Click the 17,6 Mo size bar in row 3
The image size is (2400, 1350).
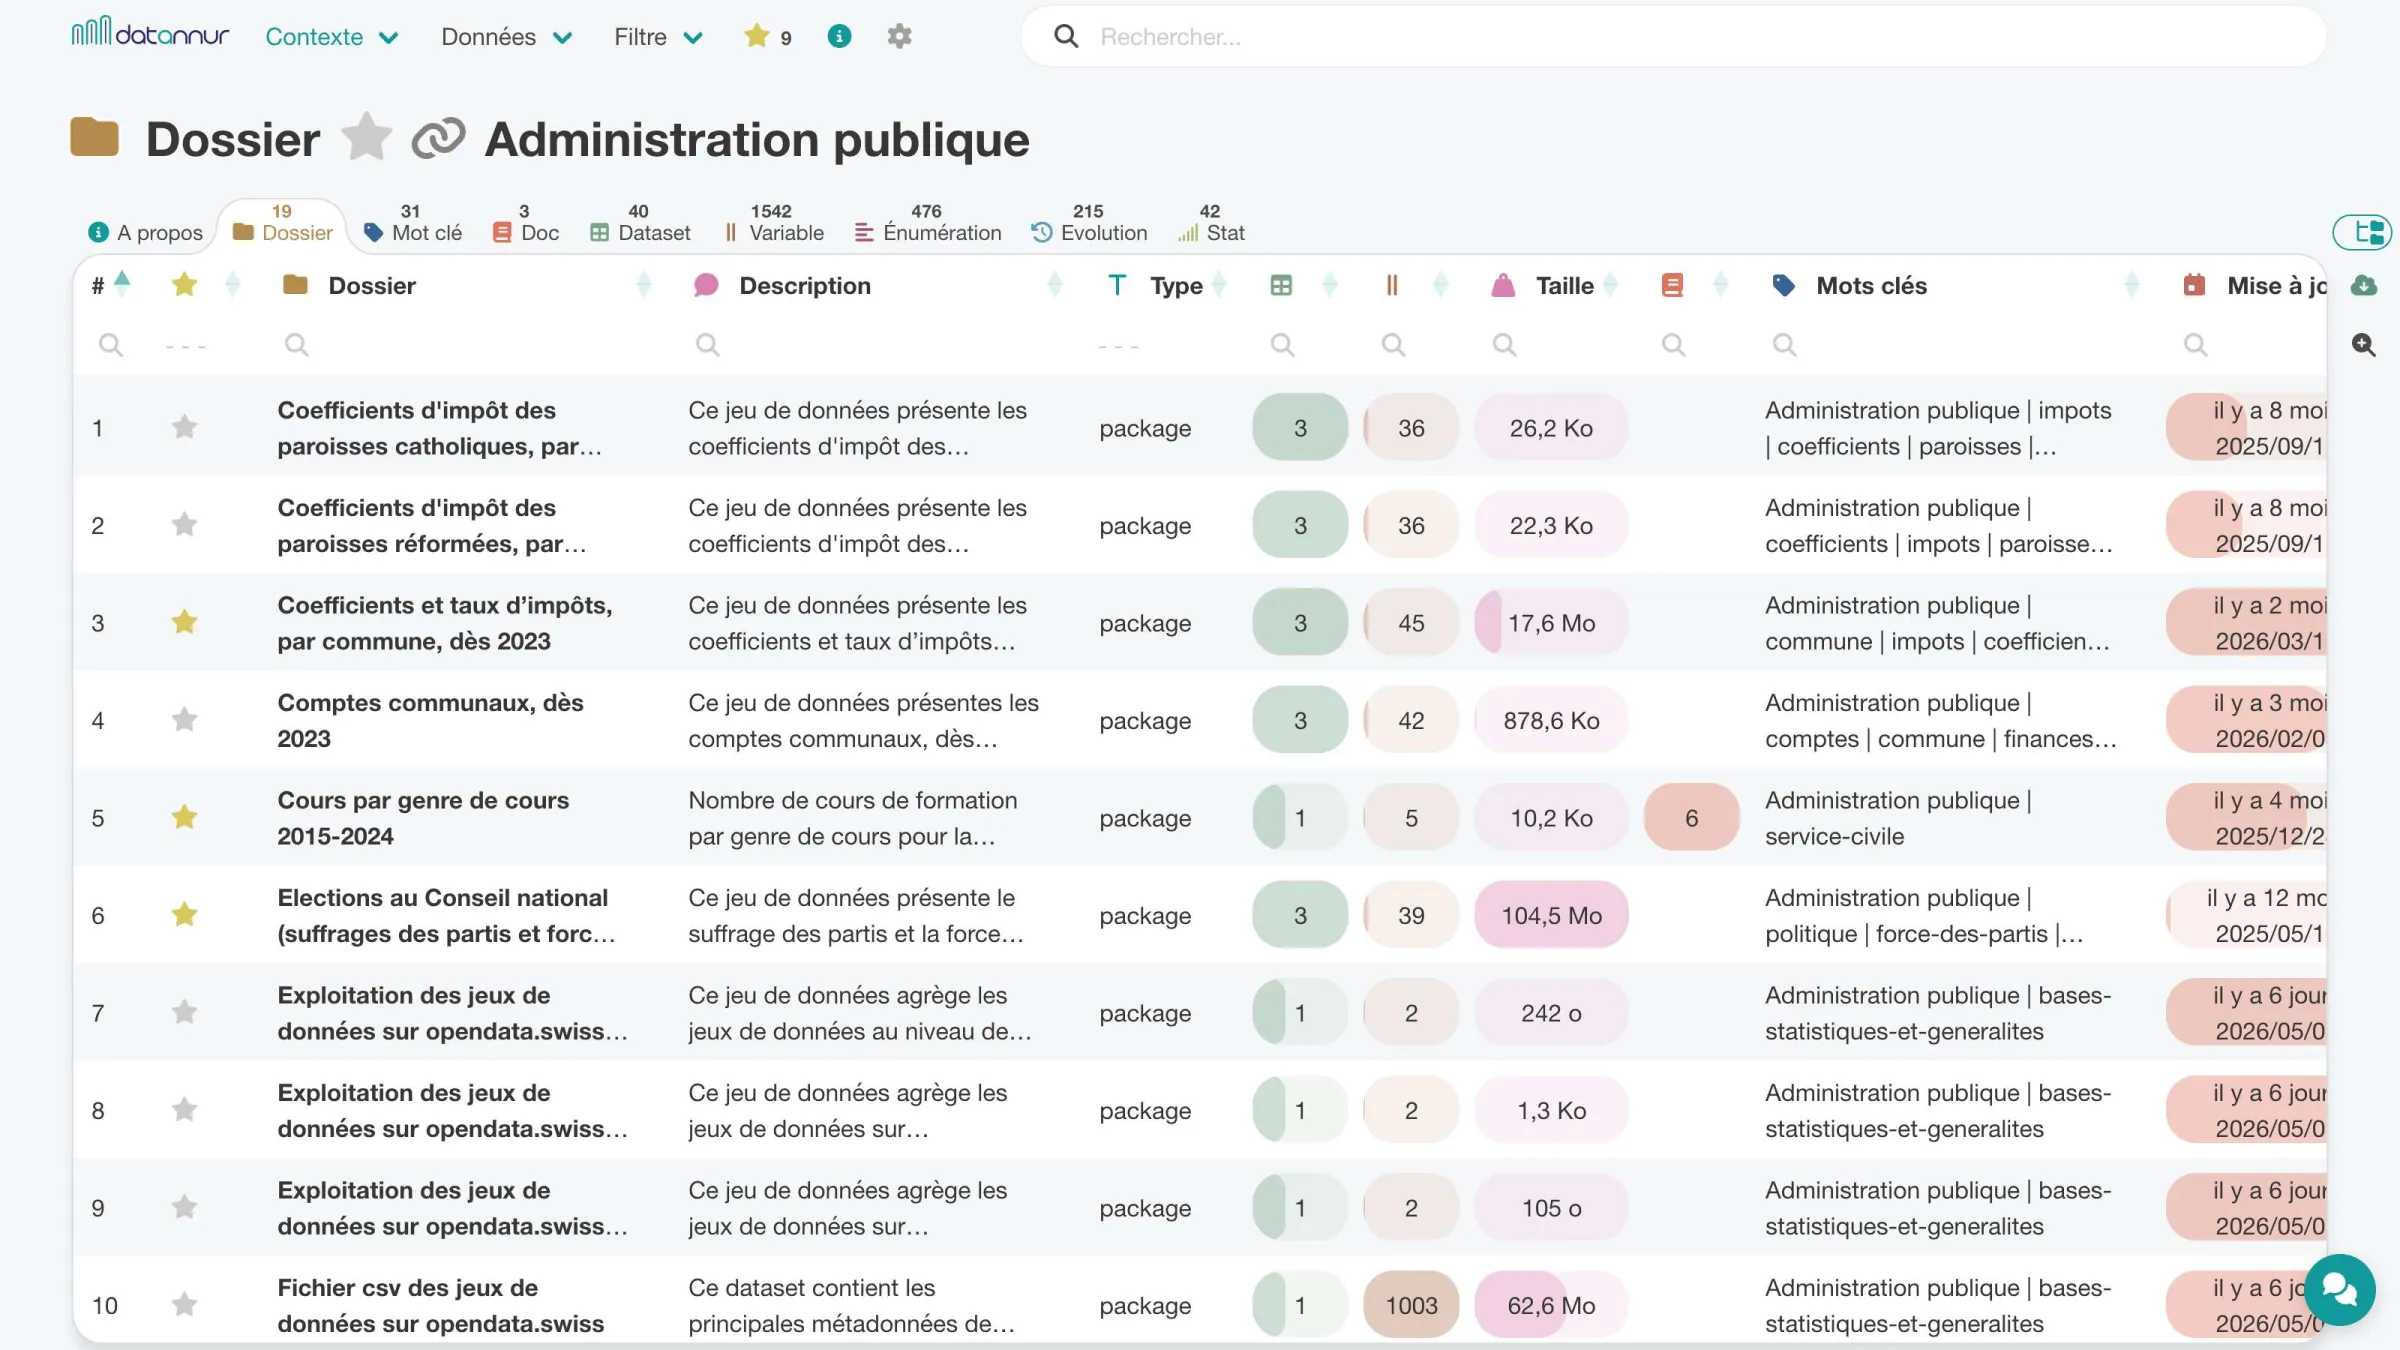[1551, 623]
